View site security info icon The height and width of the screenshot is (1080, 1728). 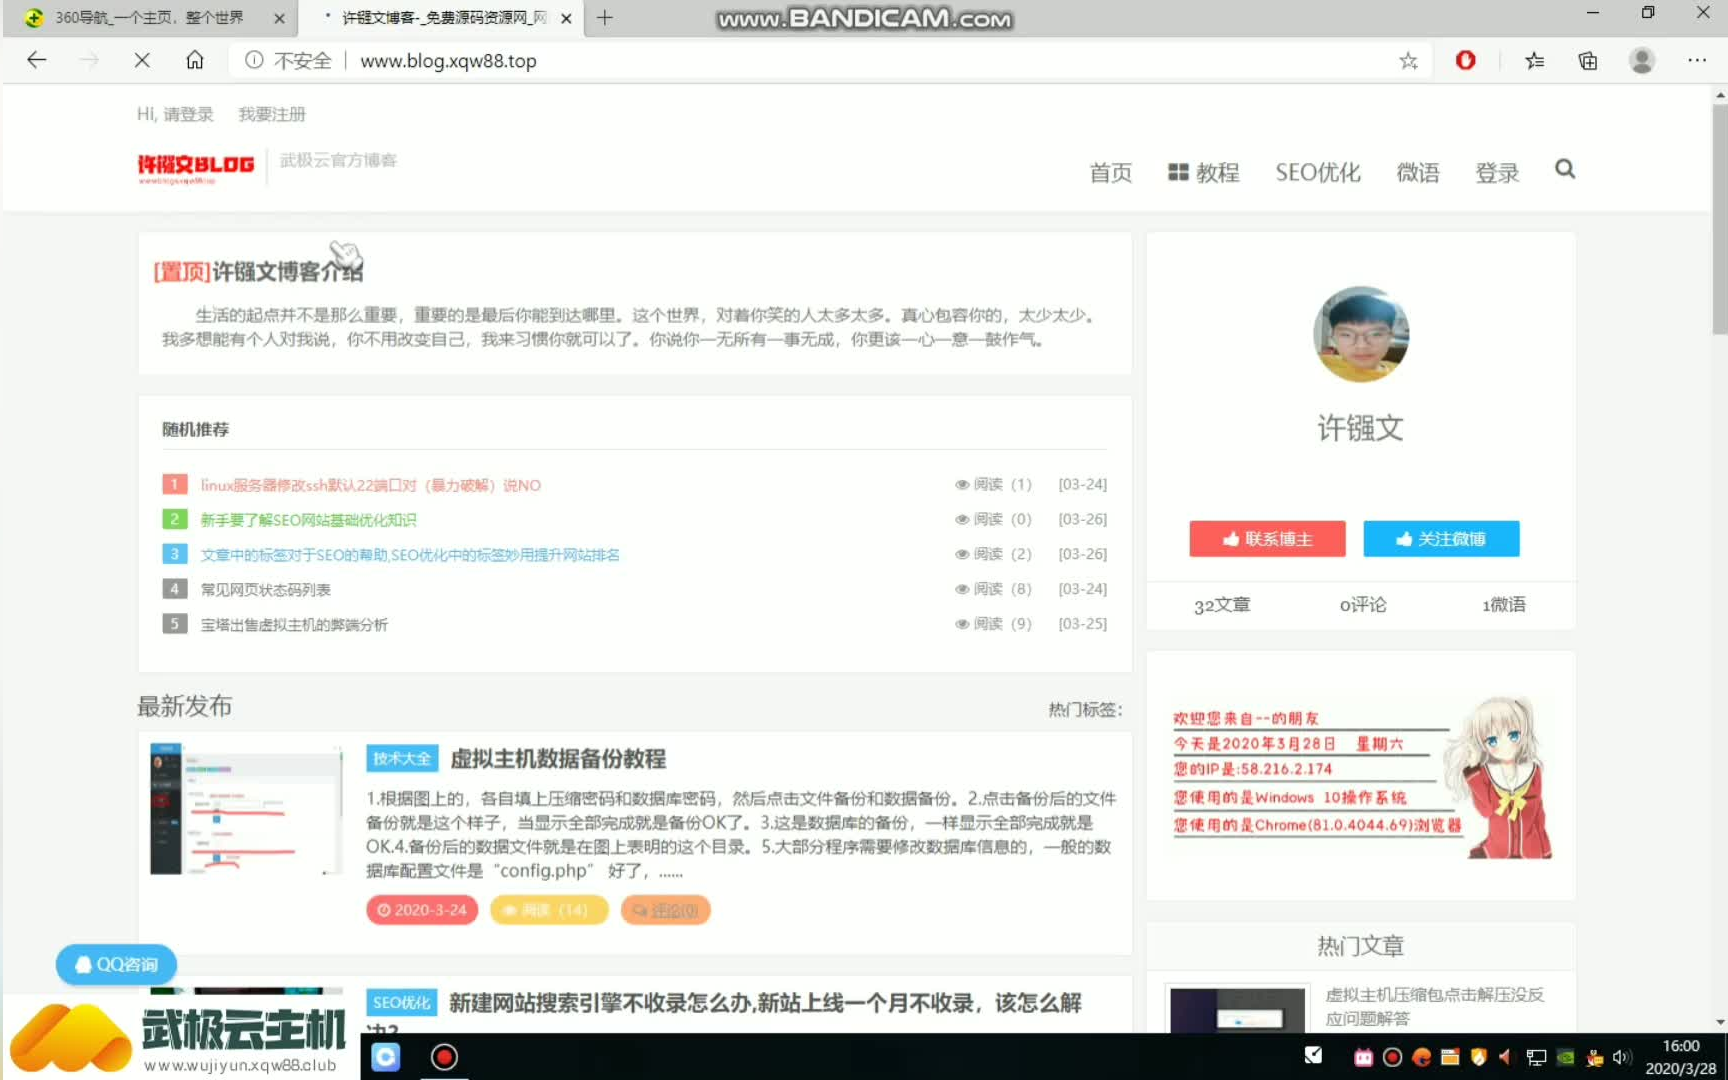(254, 60)
